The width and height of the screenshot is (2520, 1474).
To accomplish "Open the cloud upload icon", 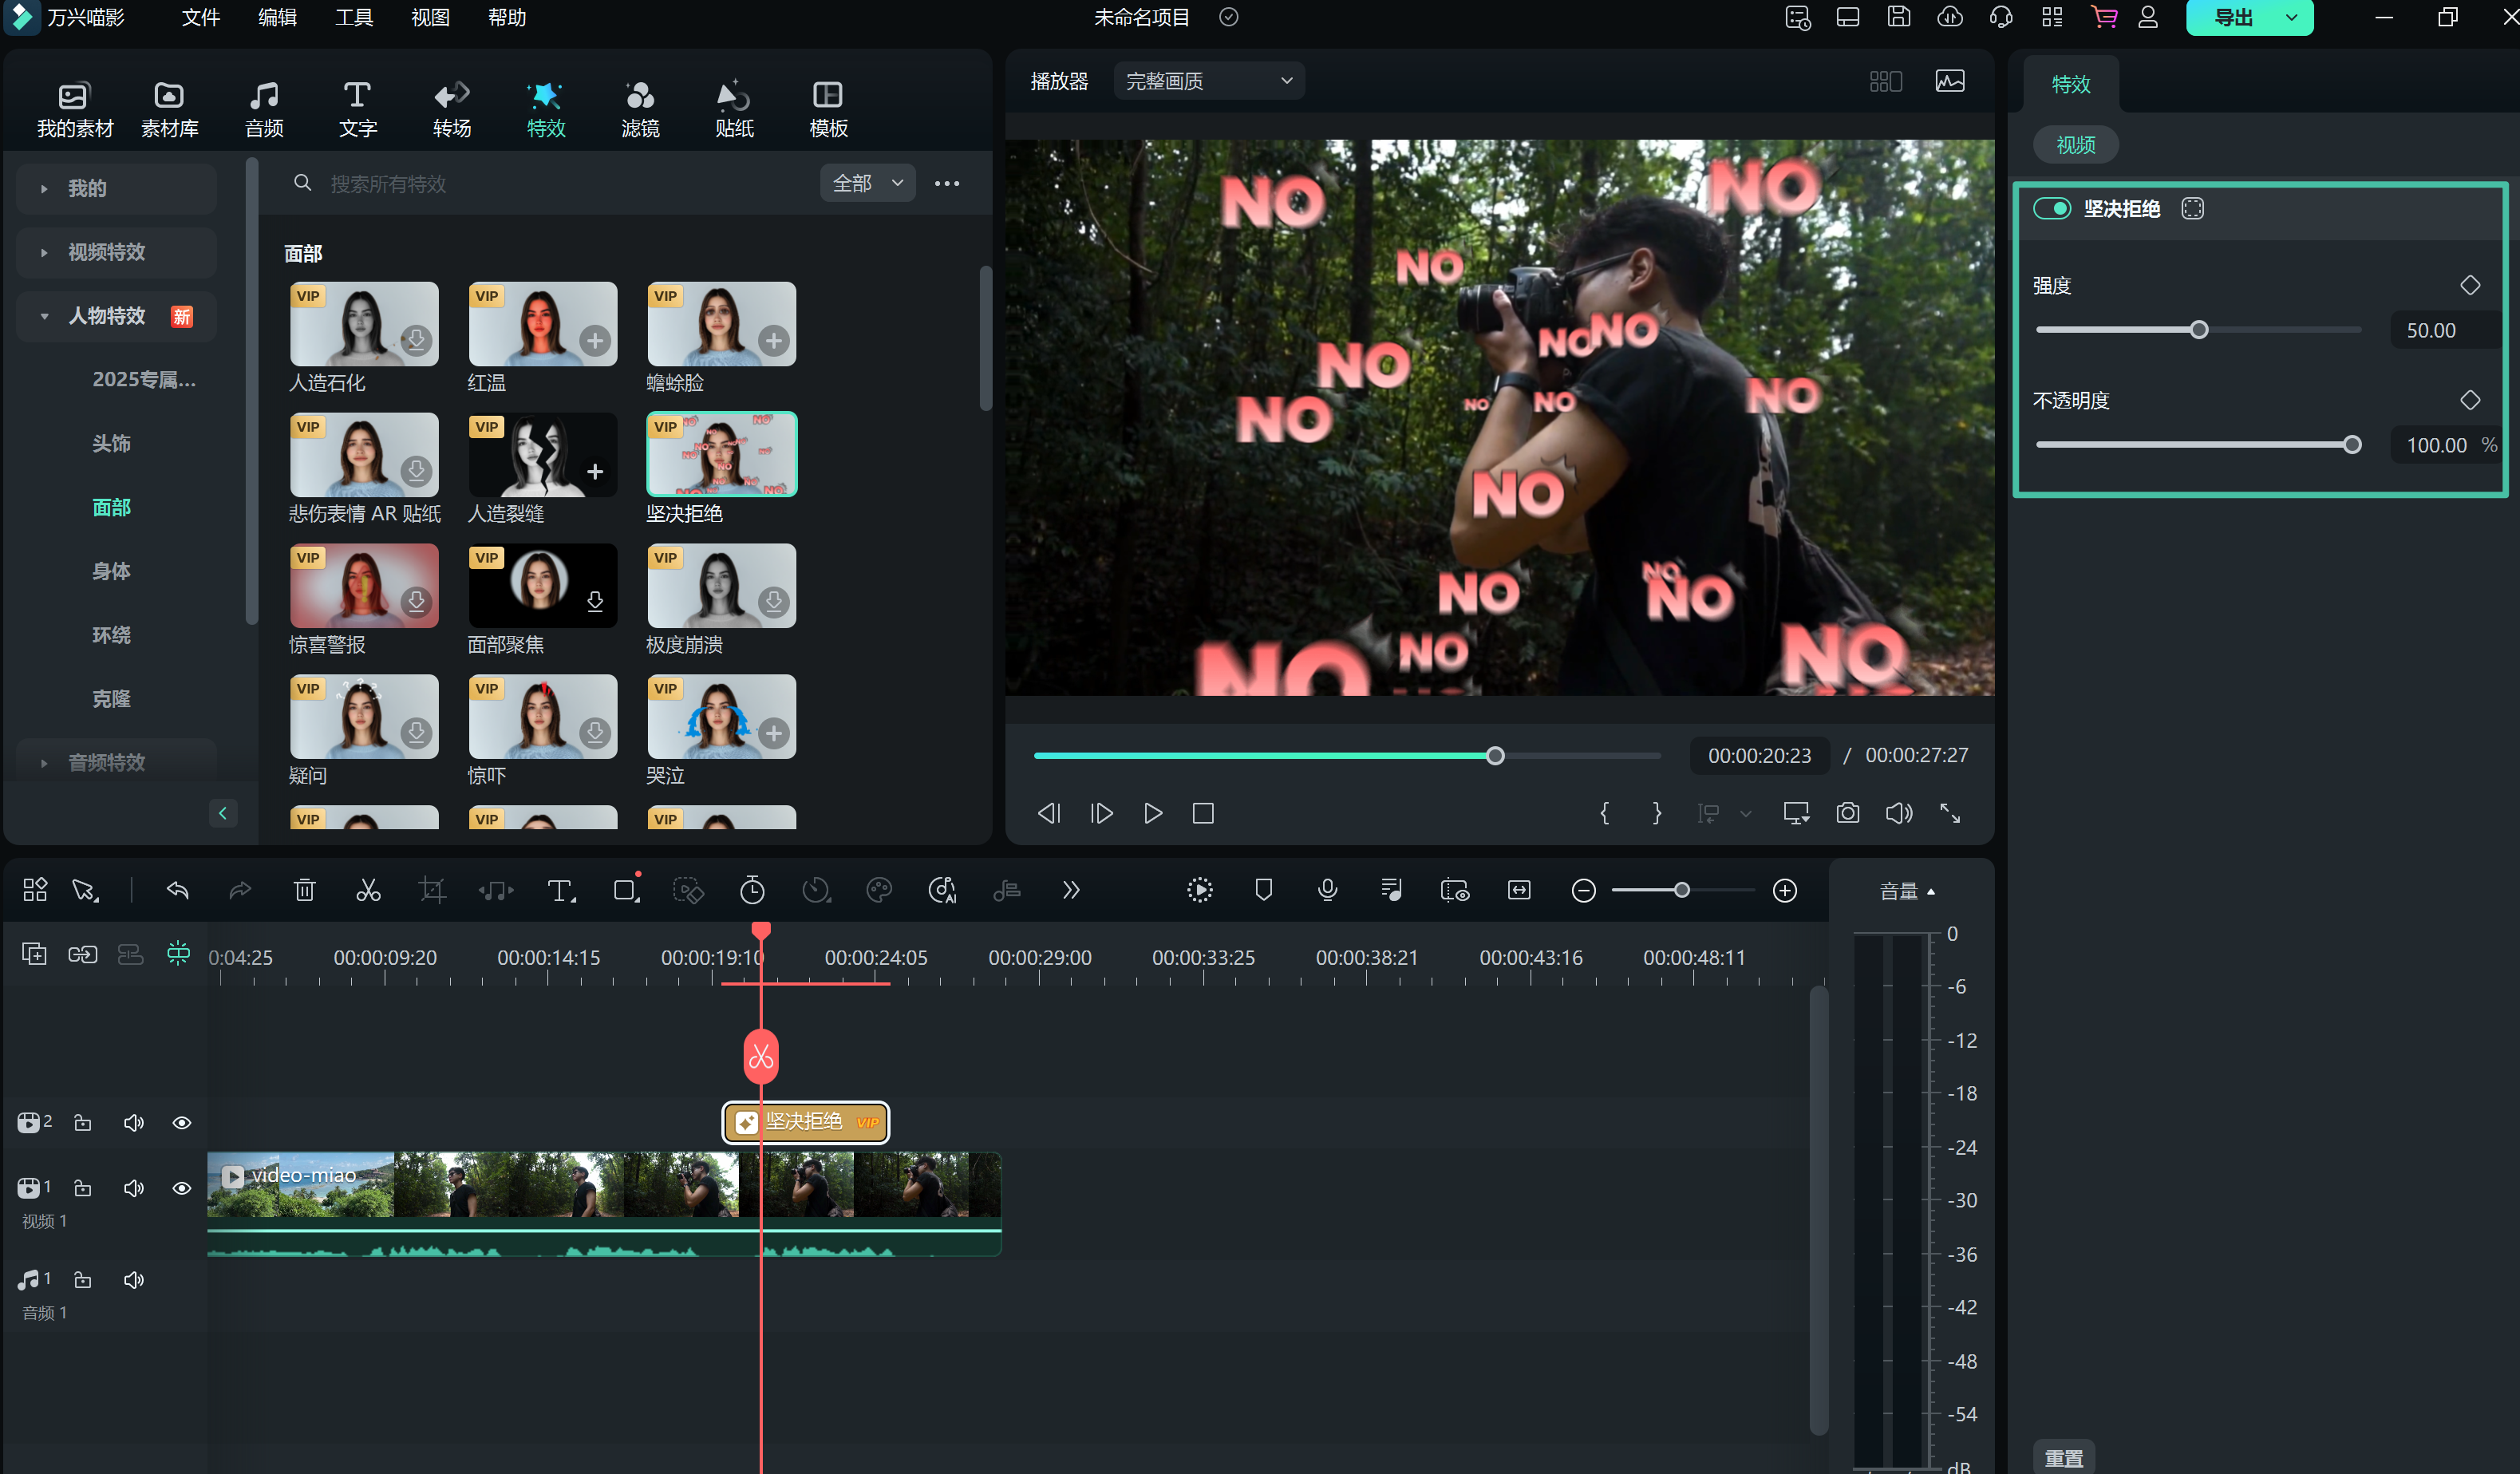I will coord(1949,17).
